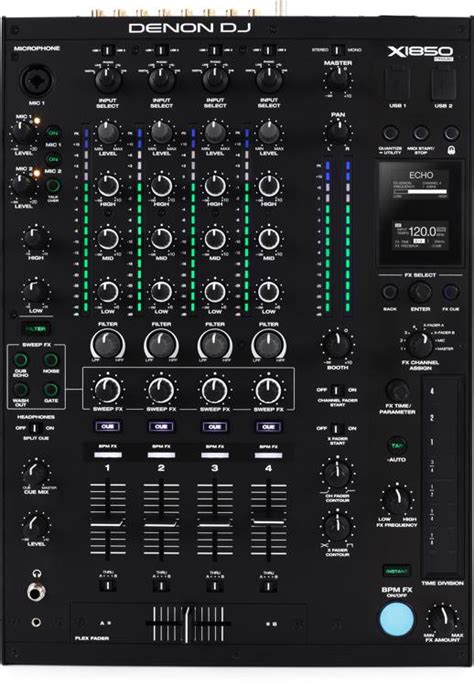Click channel 4 FILTER knob
Screen dimensions: 474x686
(x=269, y=345)
